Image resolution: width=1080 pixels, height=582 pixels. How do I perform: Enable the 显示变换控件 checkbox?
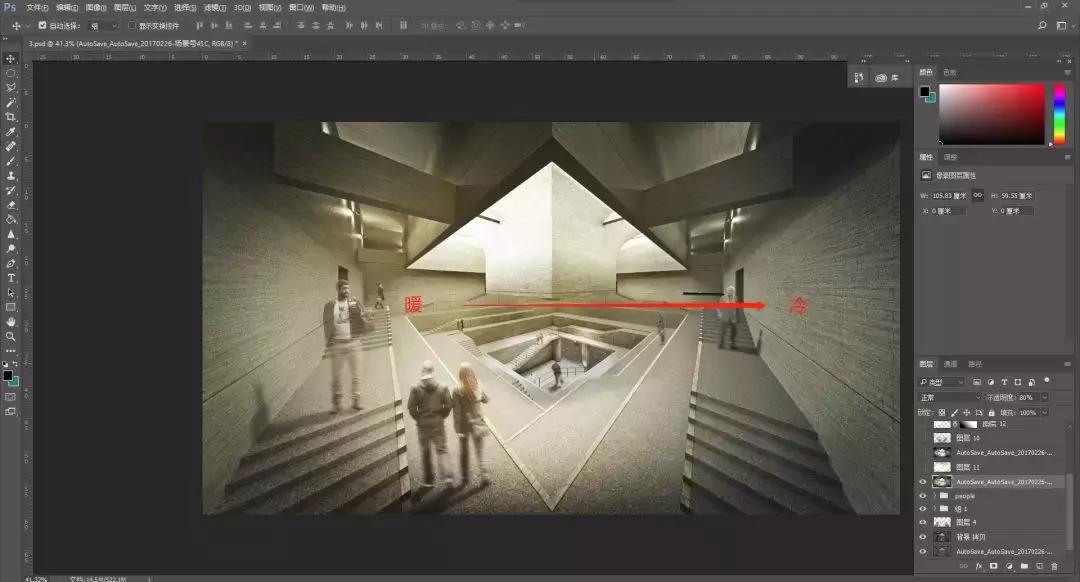coord(130,25)
